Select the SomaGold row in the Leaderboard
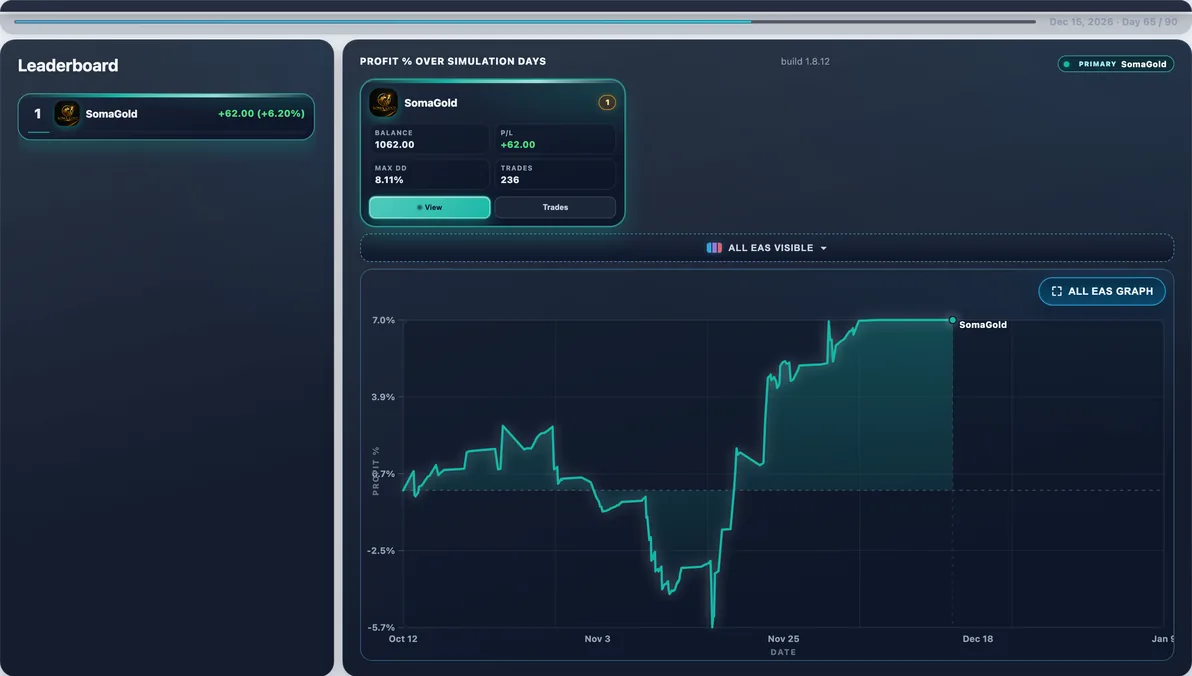 point(166,116)
